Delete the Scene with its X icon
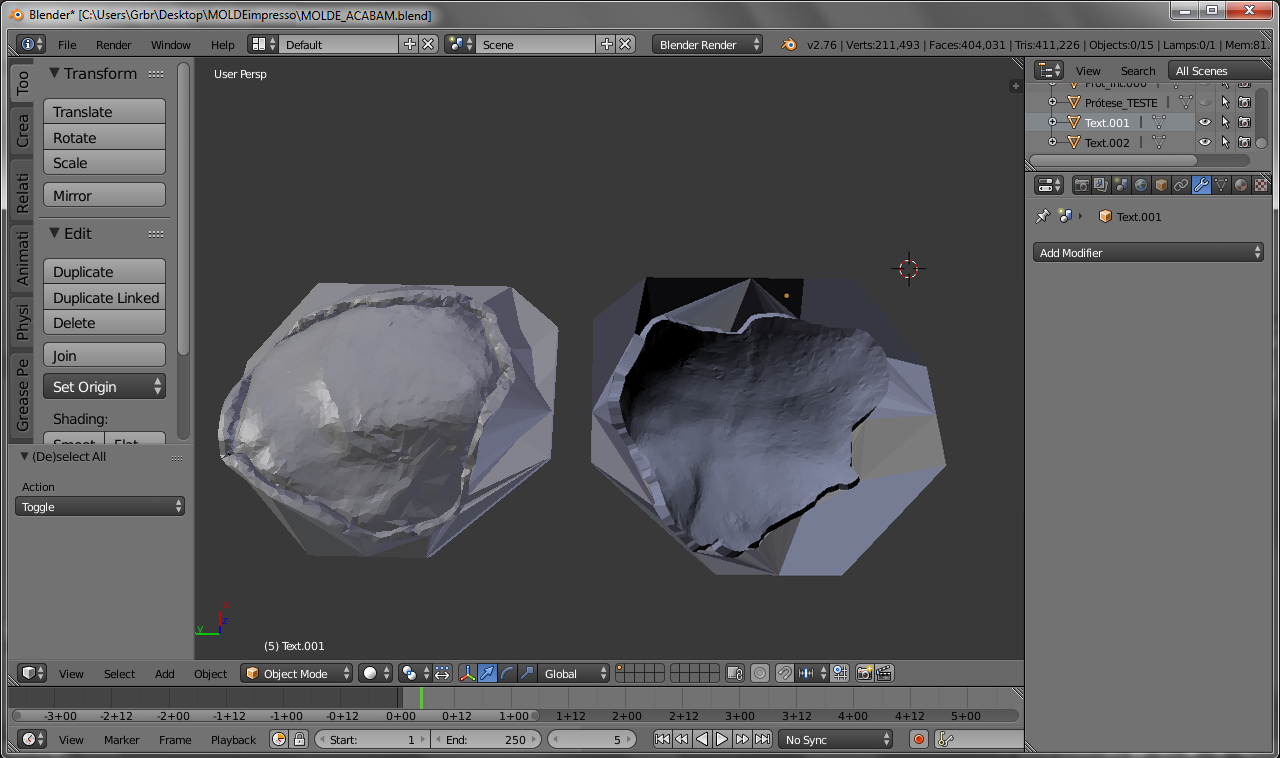The image size is (1280, 758). coord(625,44)
